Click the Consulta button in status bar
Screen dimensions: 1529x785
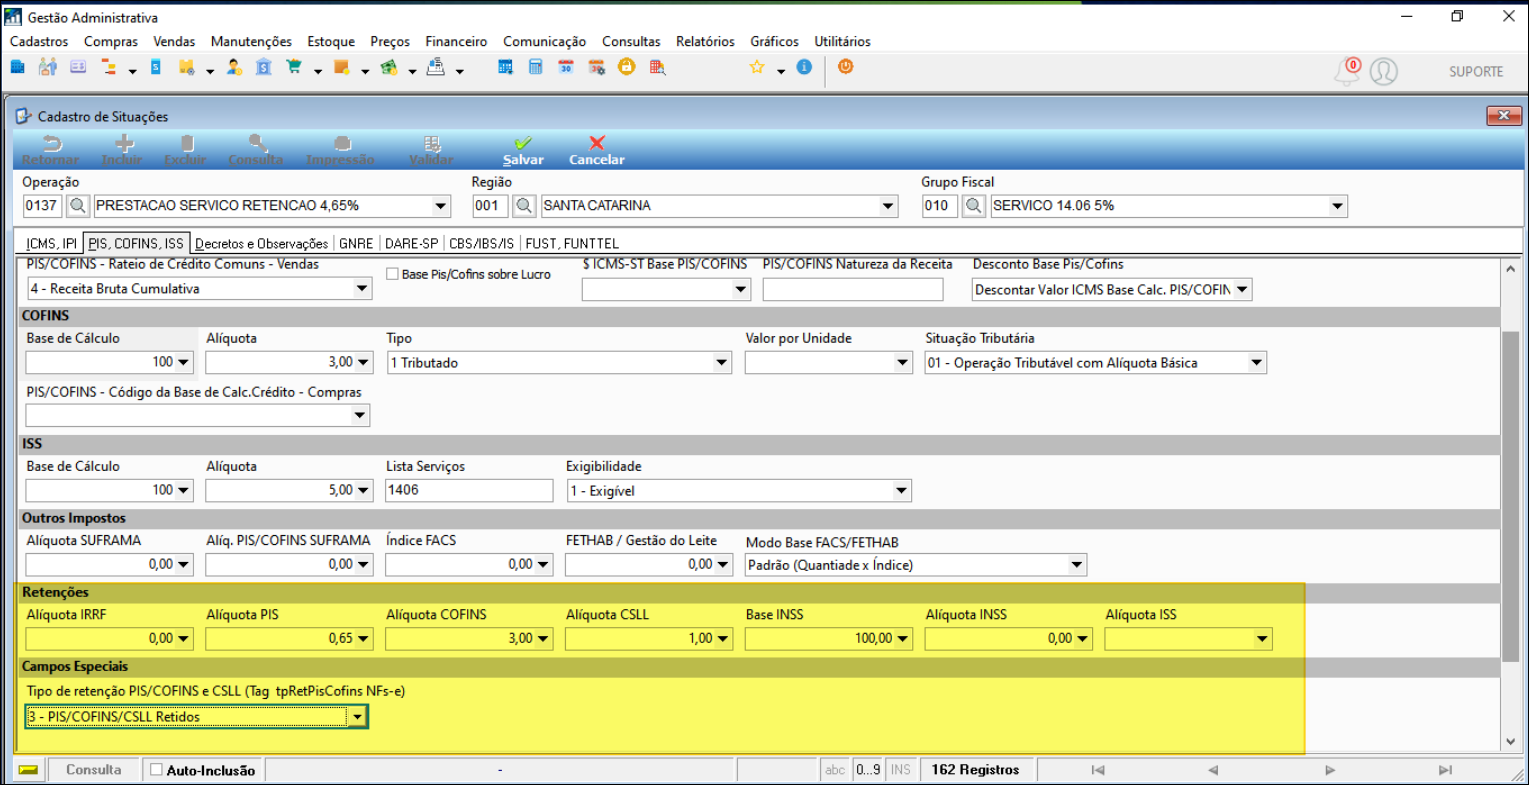[93, 770]
